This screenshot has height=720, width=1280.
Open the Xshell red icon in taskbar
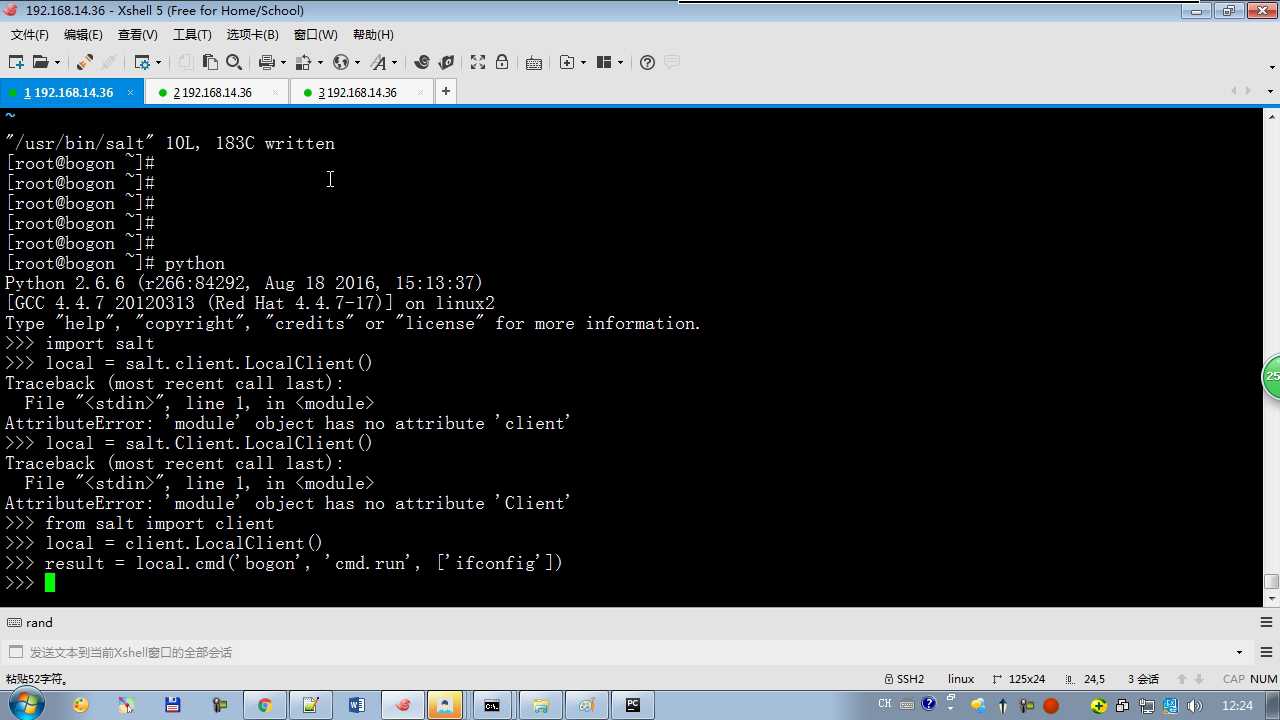tap(403, 705)
